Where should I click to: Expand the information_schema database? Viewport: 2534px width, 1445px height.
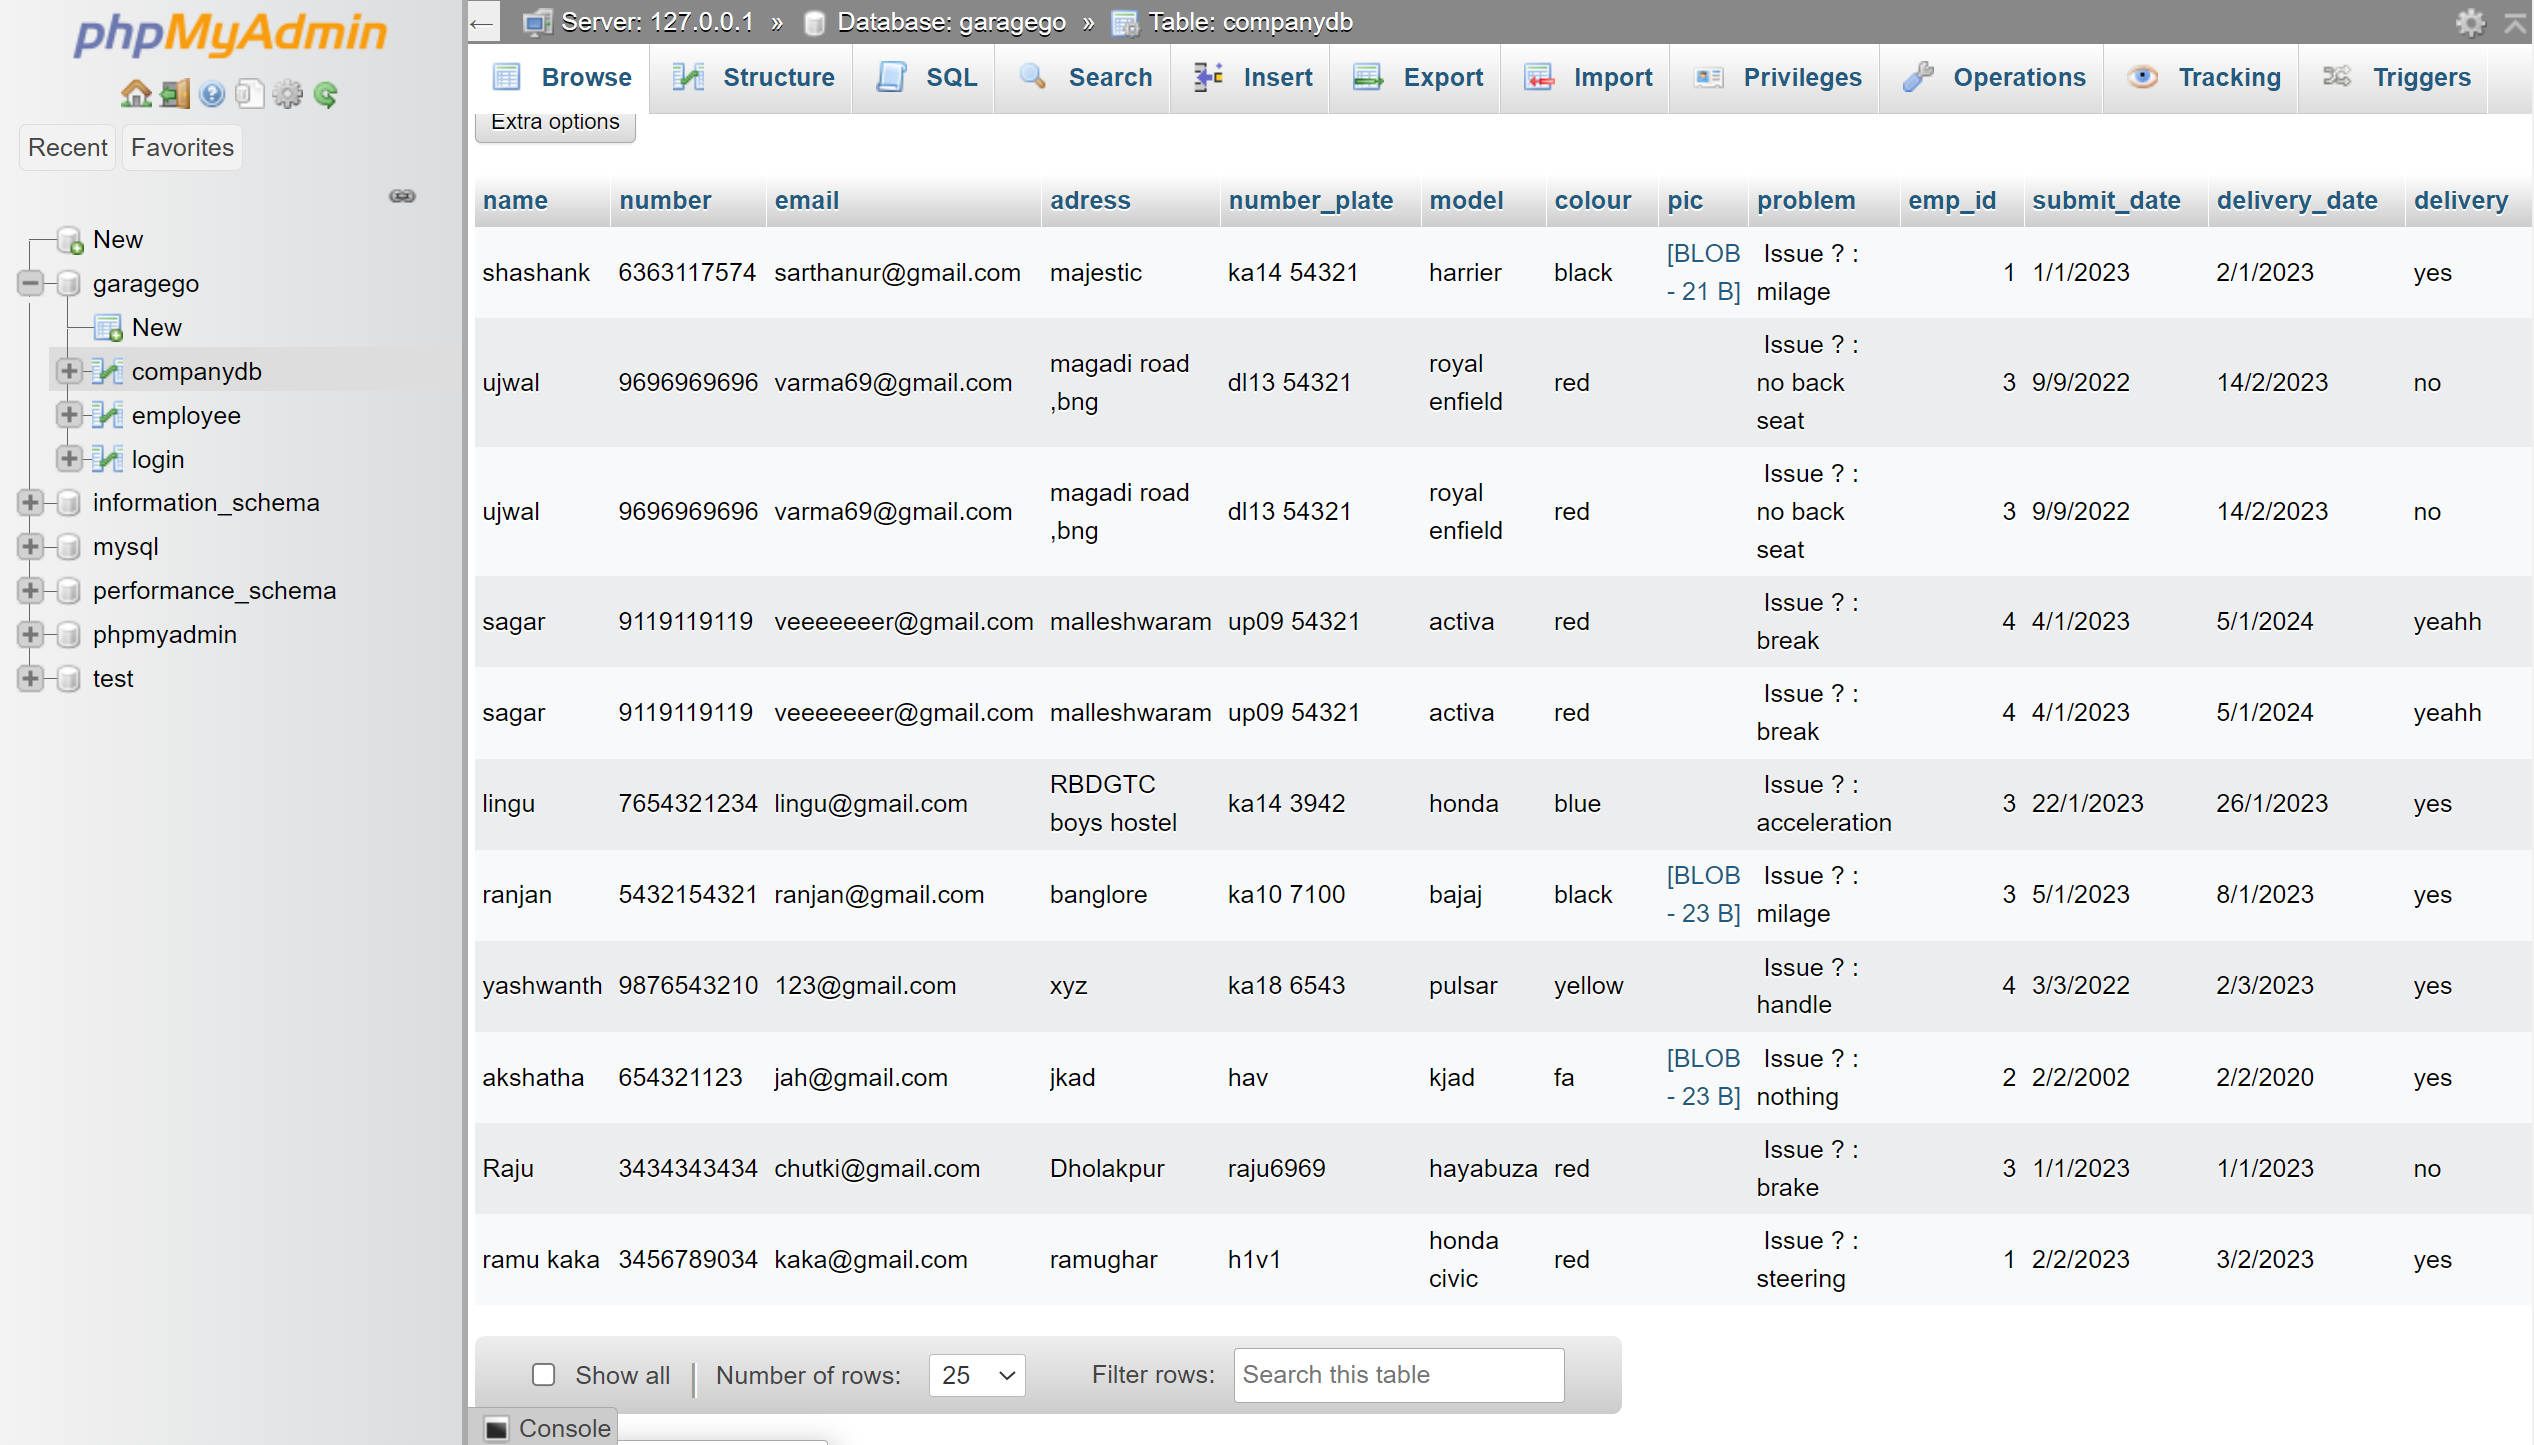(x=30, y=503)
